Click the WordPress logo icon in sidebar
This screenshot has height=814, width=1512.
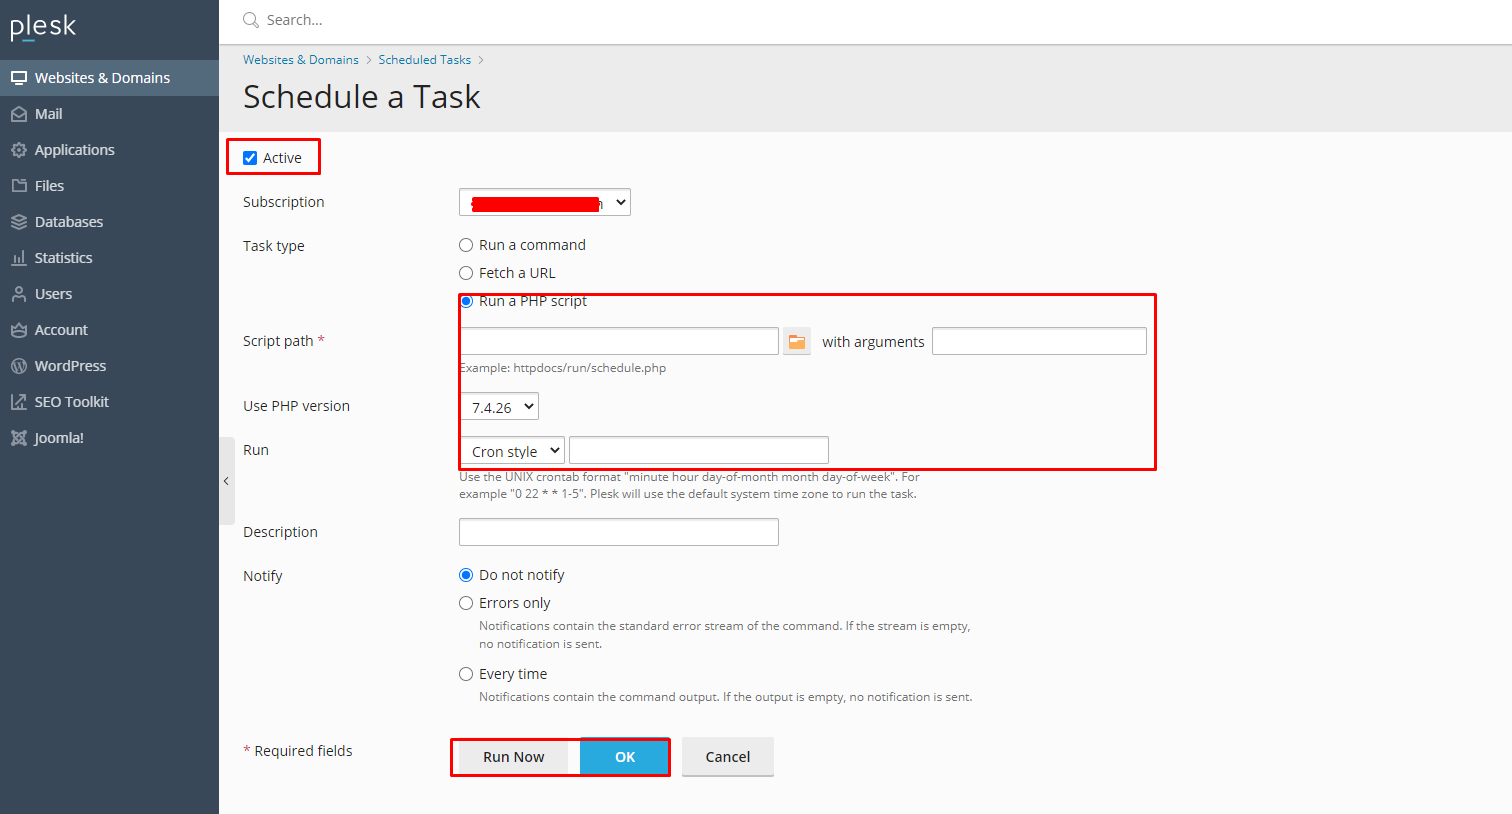[x=18, y=366]
